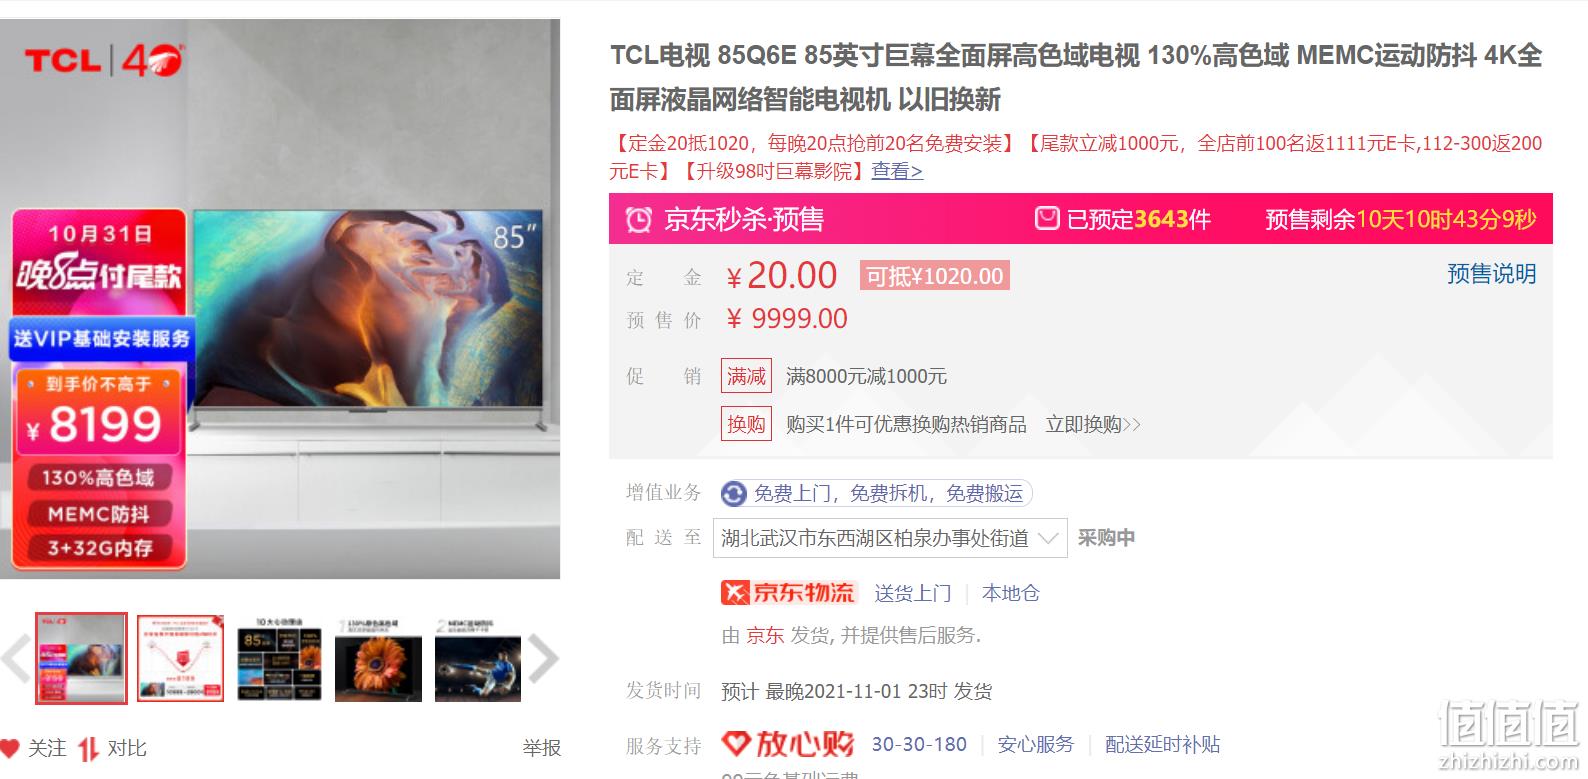Open 配送延时补贴 service link
The image size is (1588, 779).
(x=1162, y=744)
